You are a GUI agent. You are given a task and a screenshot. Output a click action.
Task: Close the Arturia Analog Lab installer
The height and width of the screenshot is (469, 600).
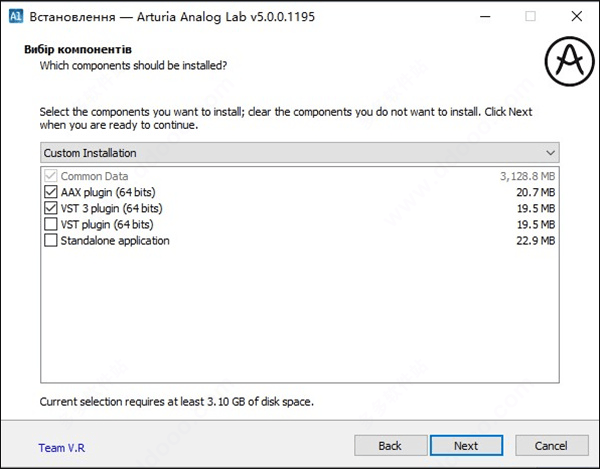(x=576, y=16)
